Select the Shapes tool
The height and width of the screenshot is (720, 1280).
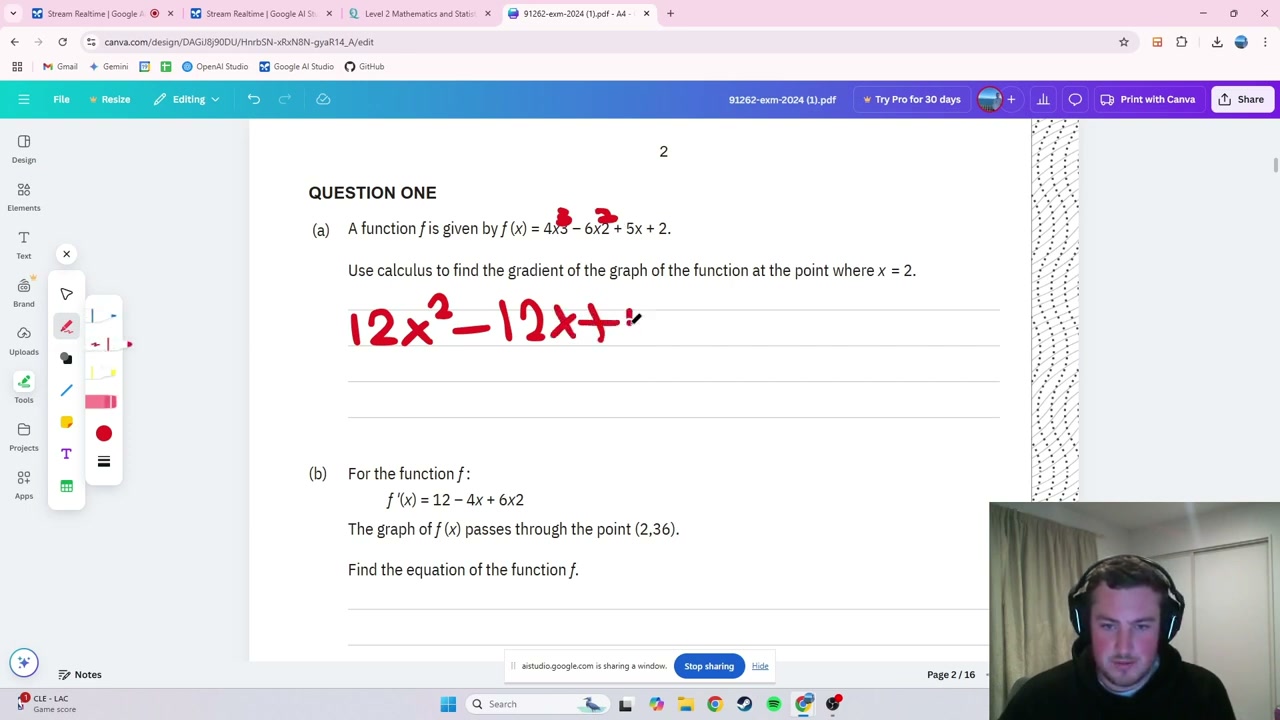[66, 358]
